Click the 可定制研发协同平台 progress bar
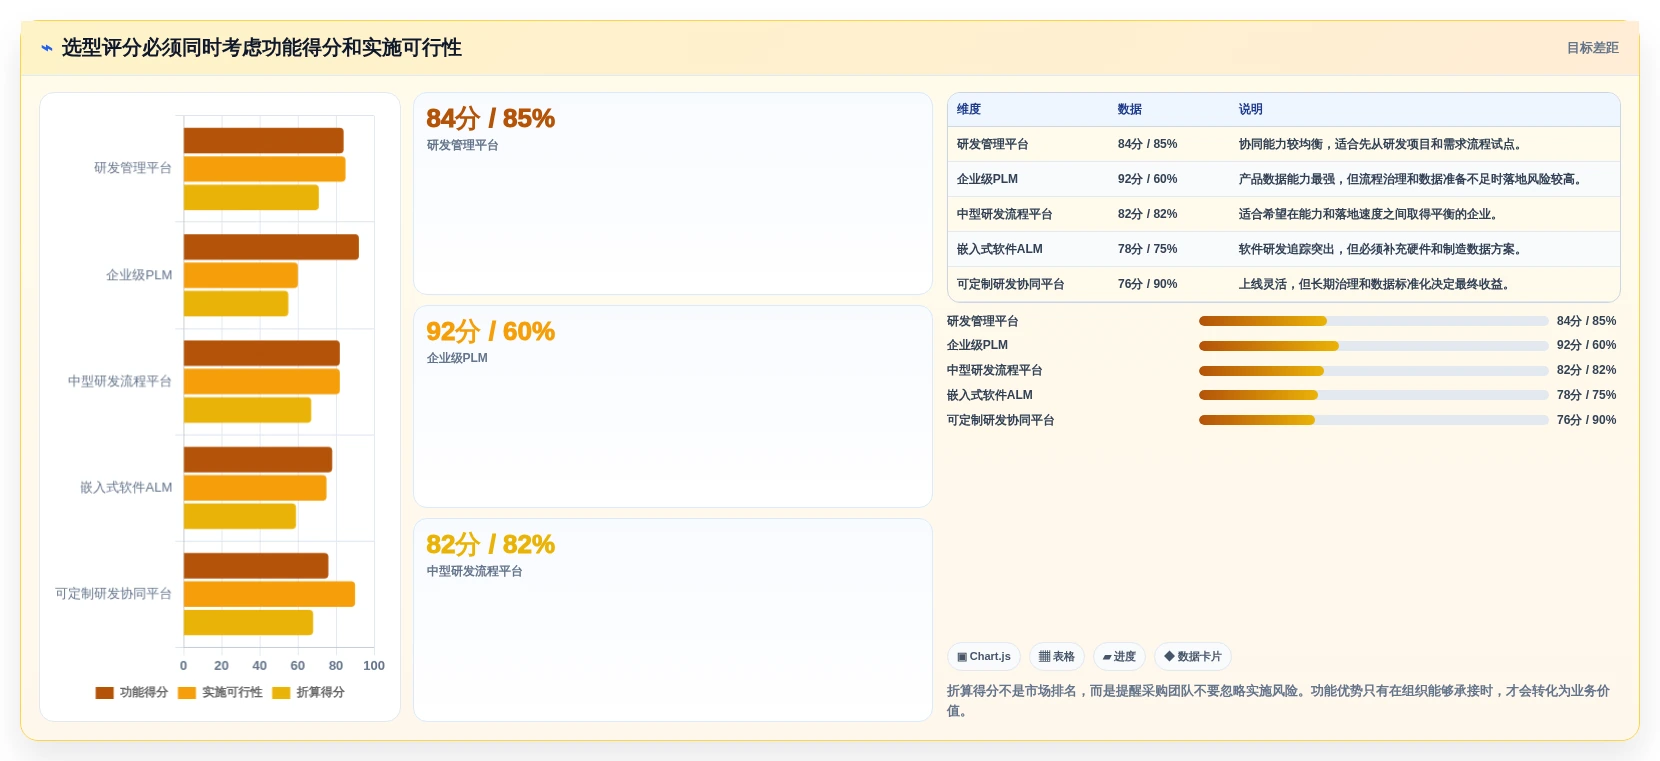Viewport: 1660px width, 761px height. [x=1374, y=420]
